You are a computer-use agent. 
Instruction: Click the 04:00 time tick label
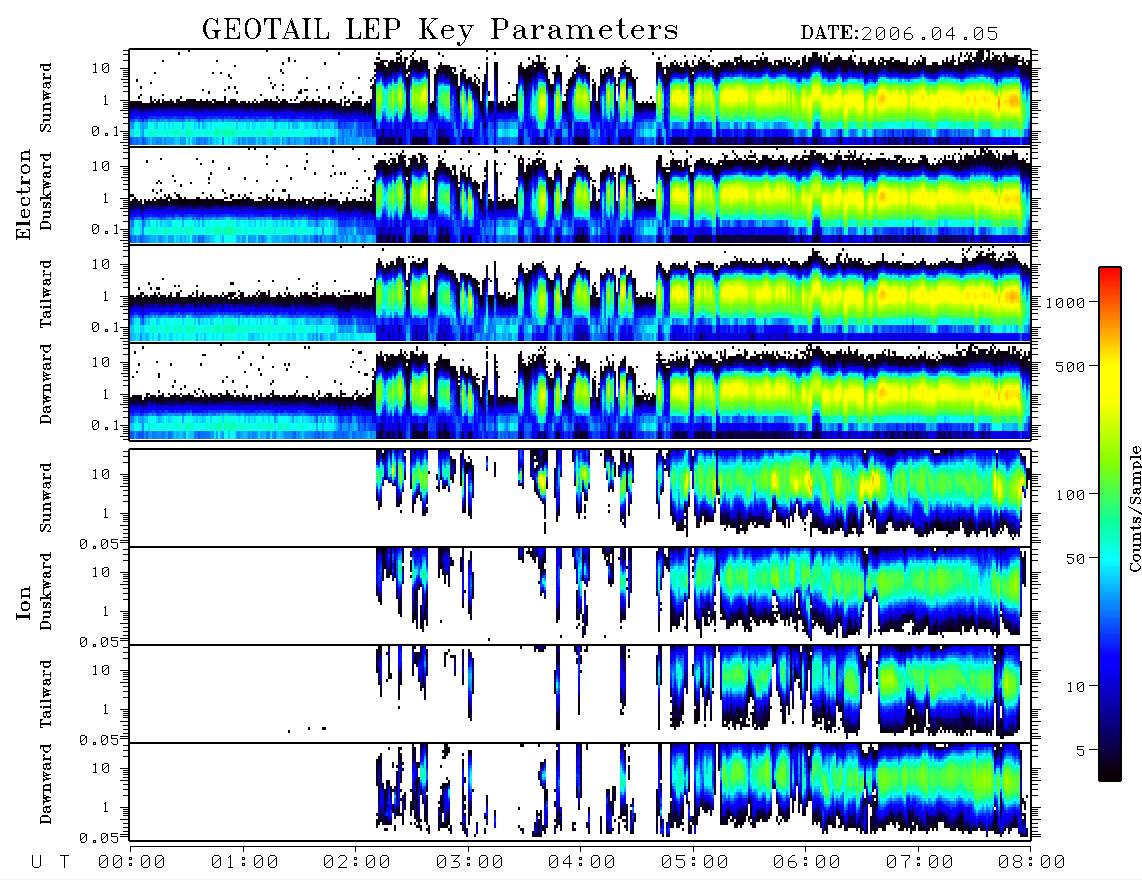tap(582, 863)
